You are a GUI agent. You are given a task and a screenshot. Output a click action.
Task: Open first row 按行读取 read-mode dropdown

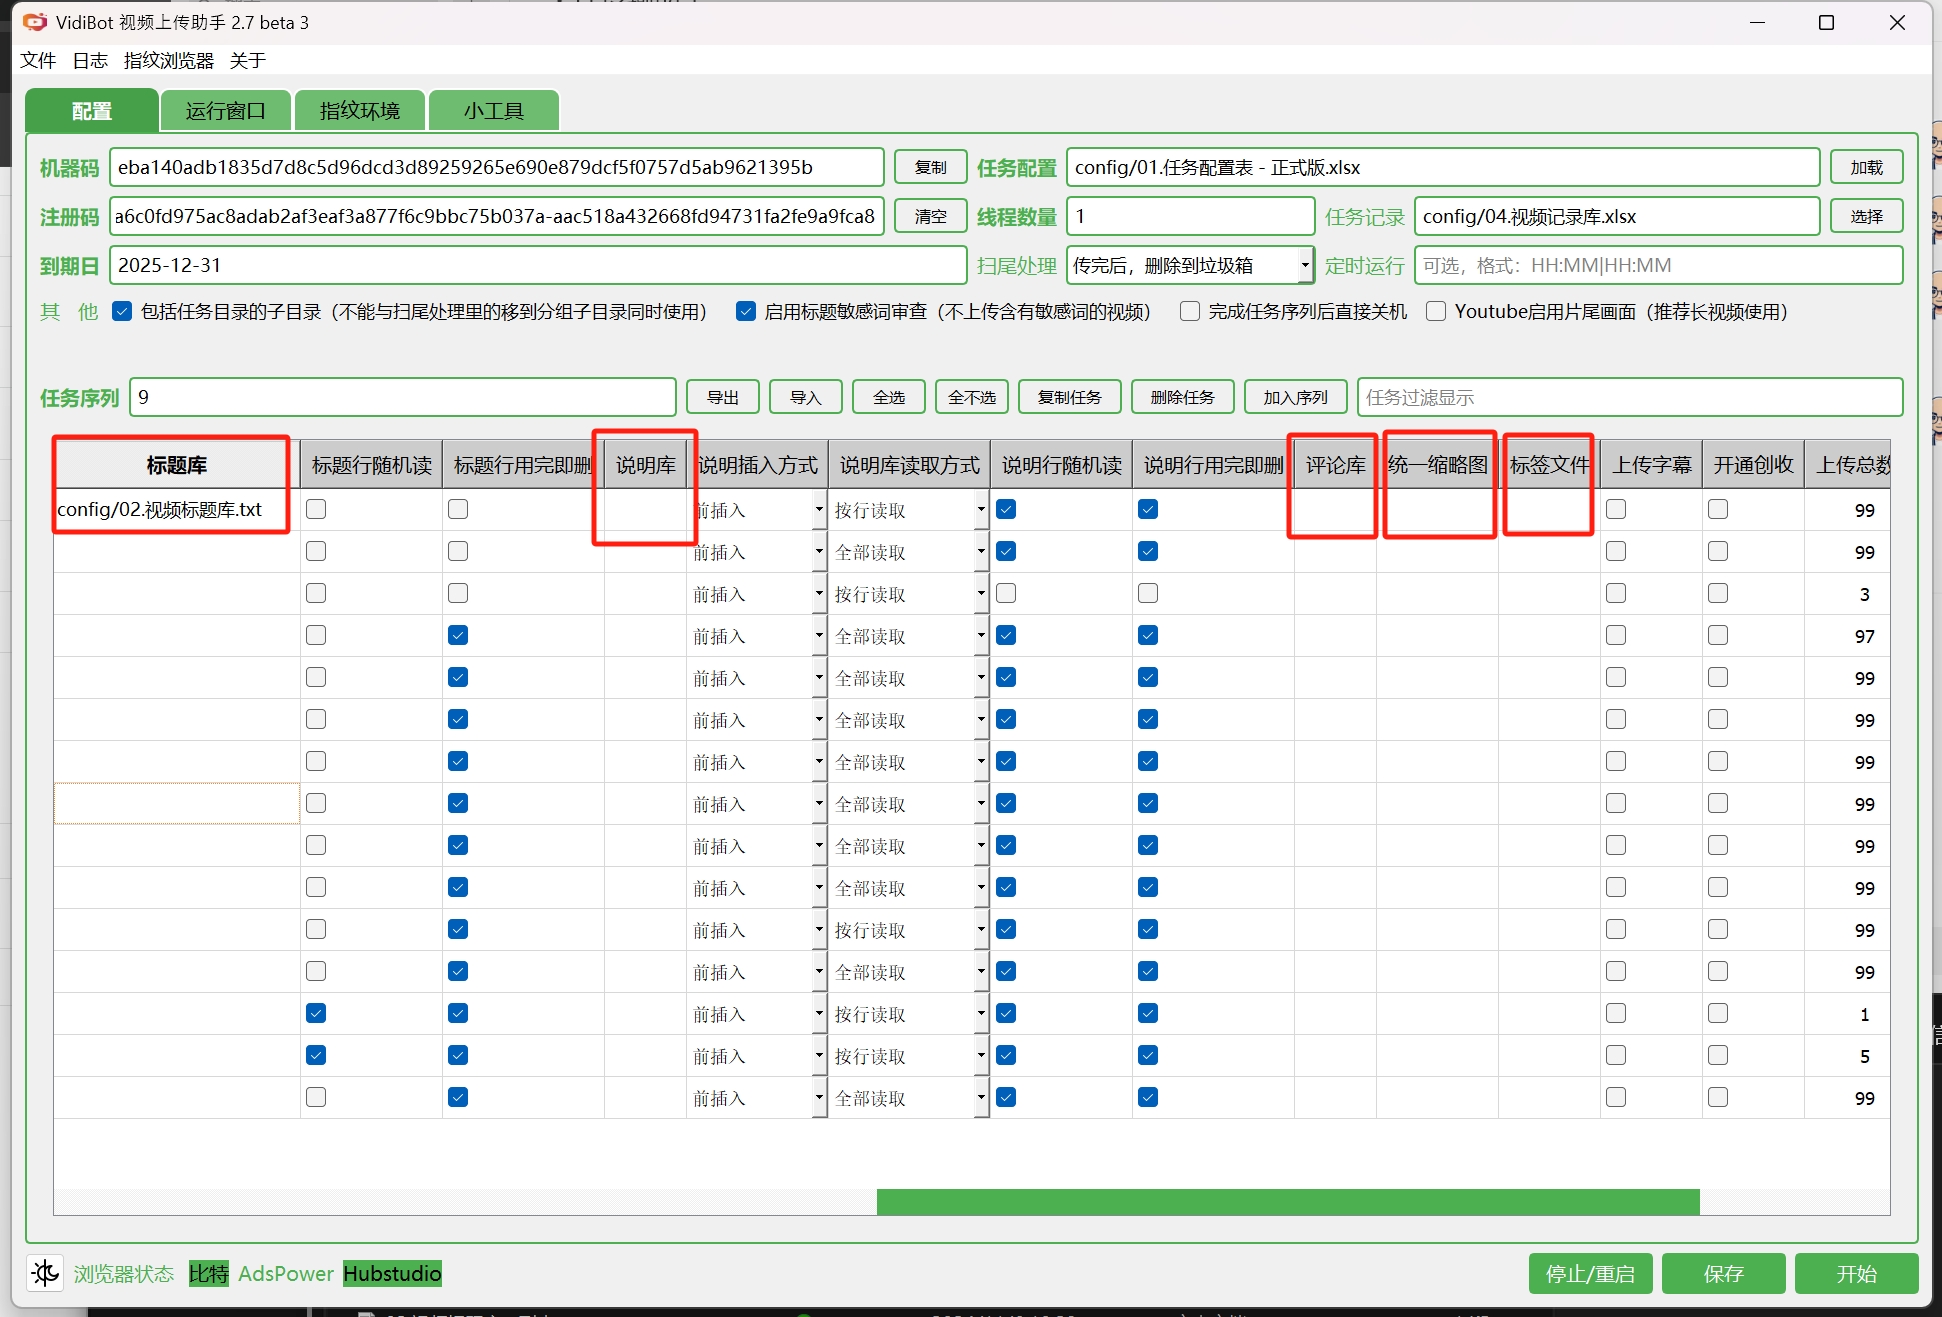[x=980, y=510]
